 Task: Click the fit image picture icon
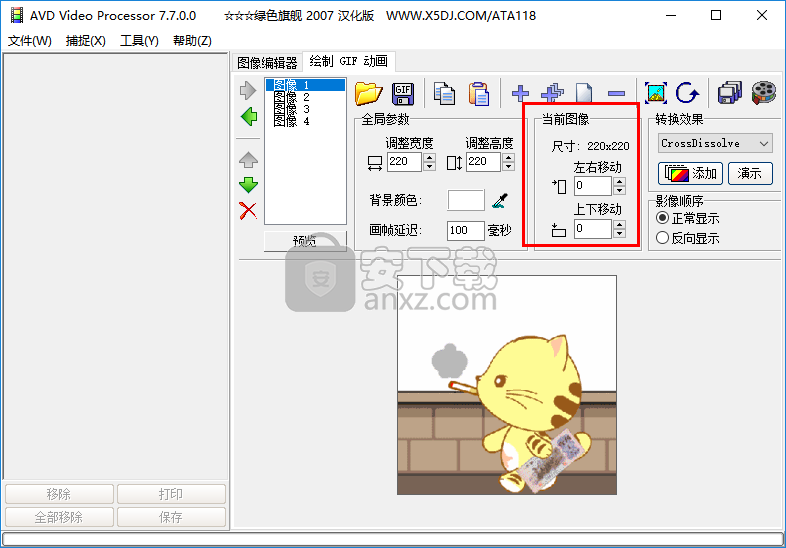click(x=656, y=93)
